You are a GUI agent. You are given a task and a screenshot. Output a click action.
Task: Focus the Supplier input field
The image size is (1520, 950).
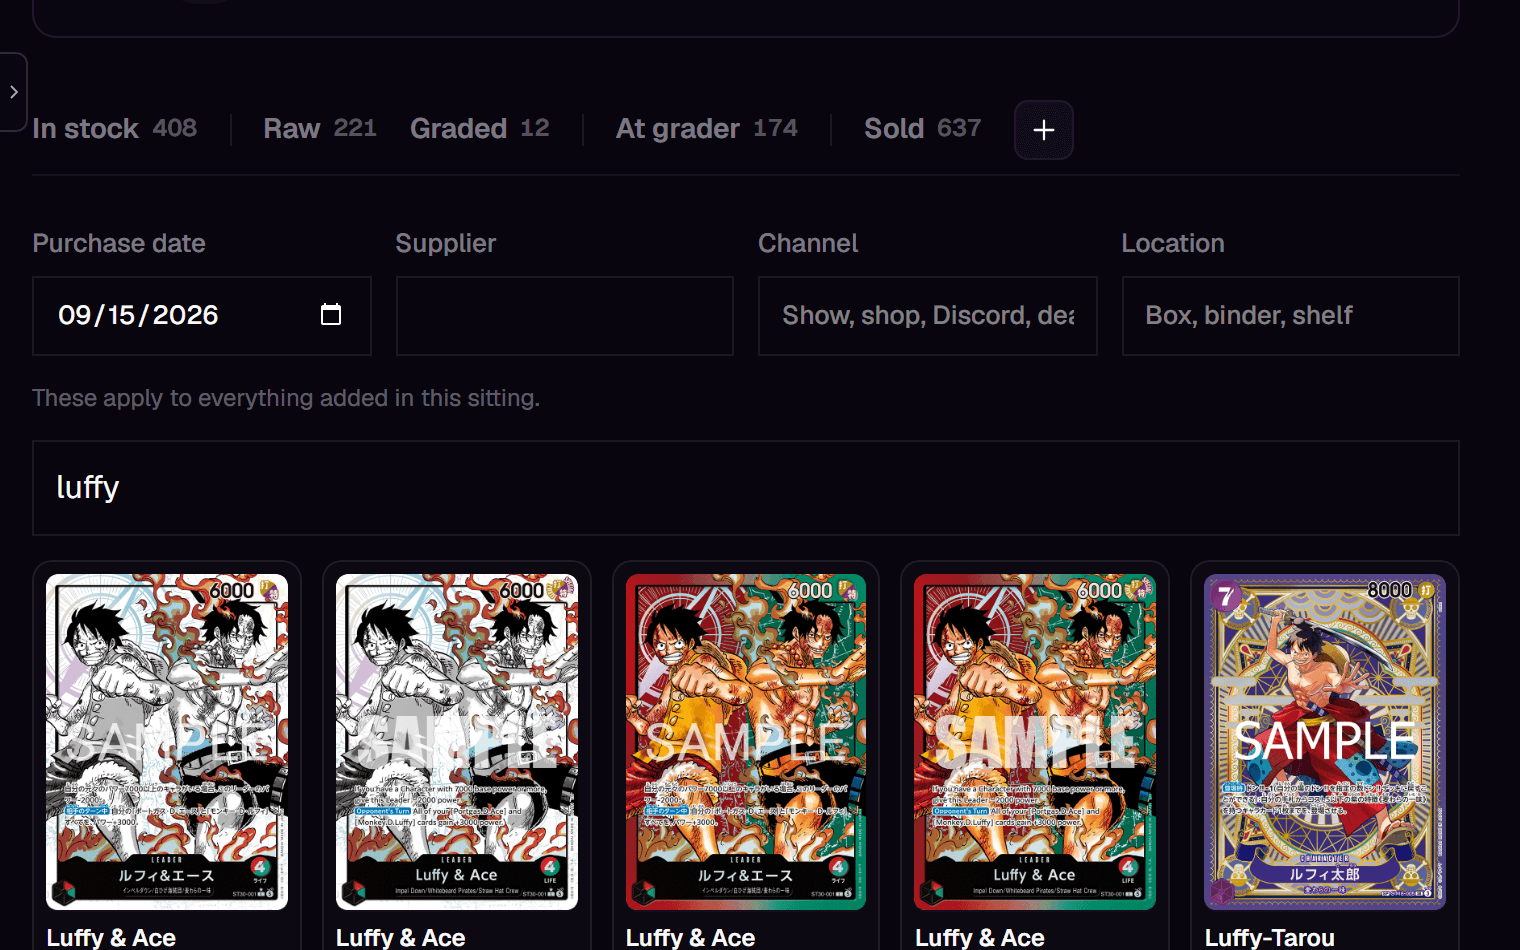point(565,316)
